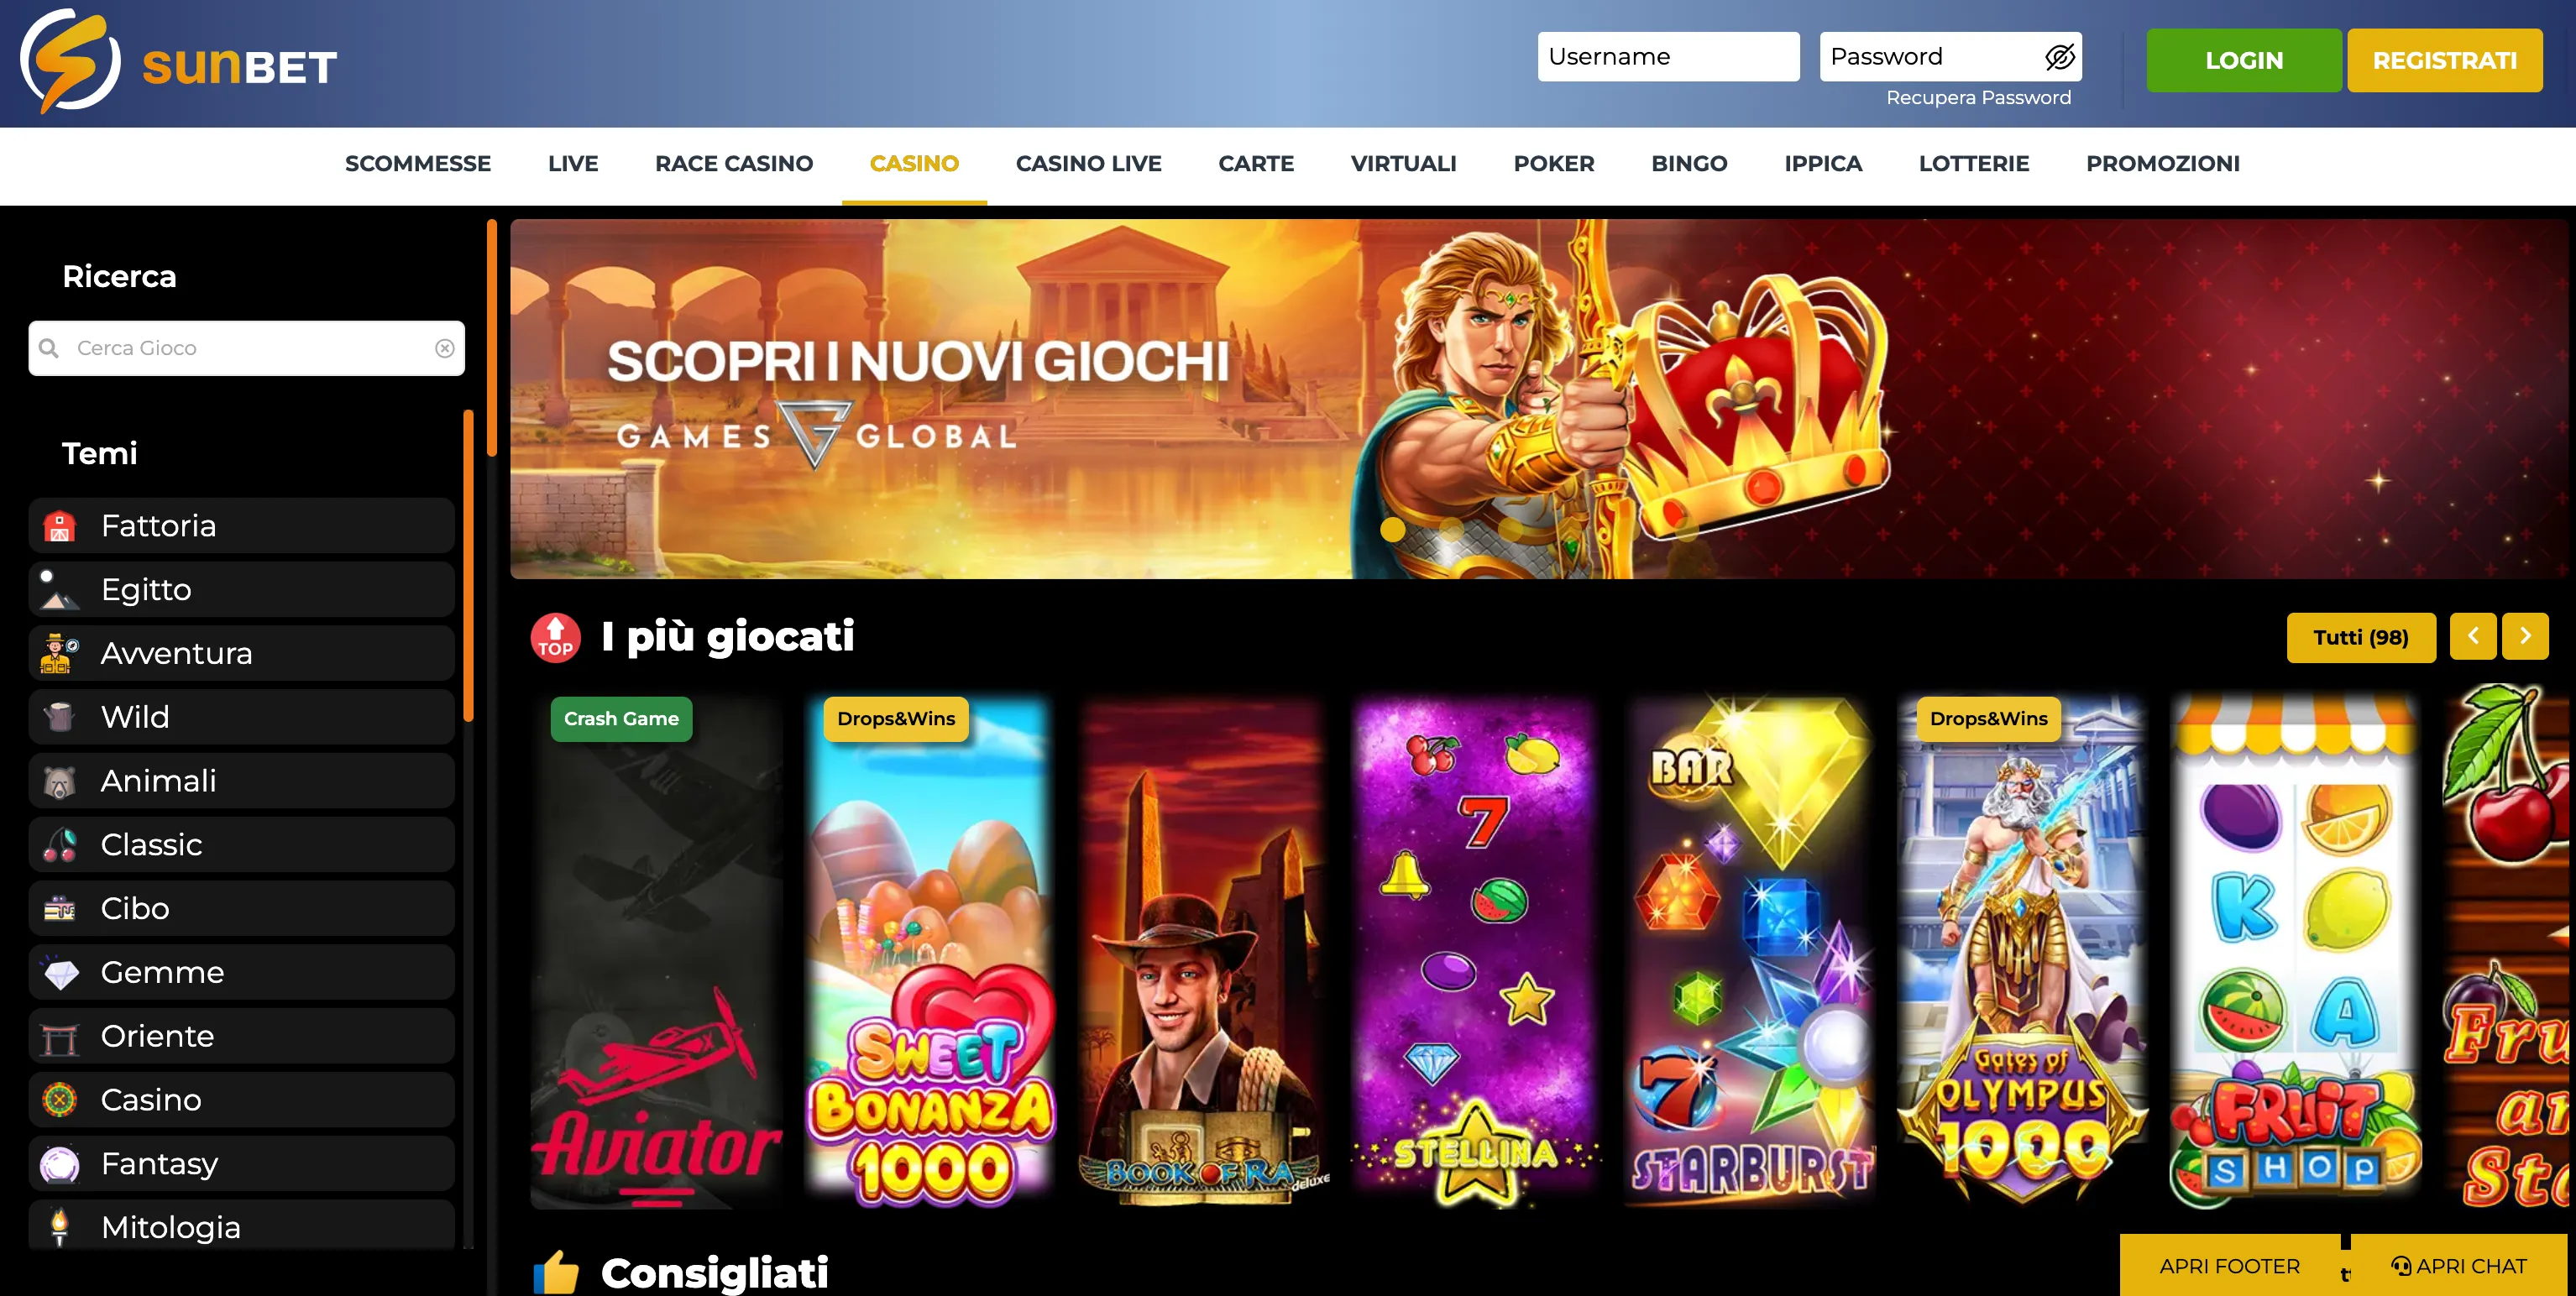Select the Classic cherries theme icon
2576x1296 pixels.
[60, 845]
